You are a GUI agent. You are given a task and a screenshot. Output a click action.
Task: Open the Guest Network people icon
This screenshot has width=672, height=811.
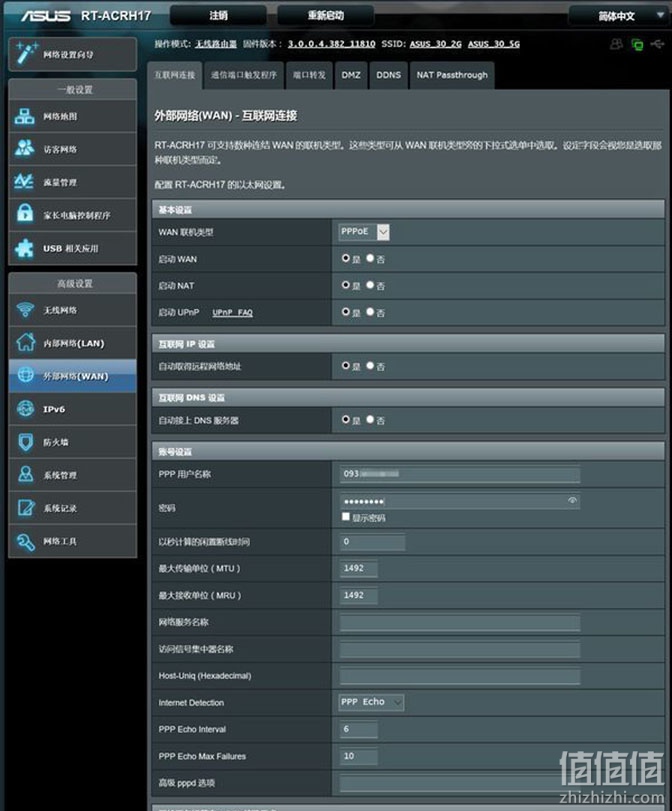(24, 148)
